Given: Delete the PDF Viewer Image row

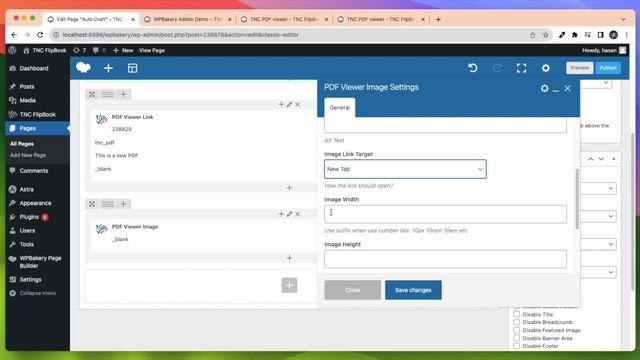Looking at the screenshot, I should [x=298, y=214].
